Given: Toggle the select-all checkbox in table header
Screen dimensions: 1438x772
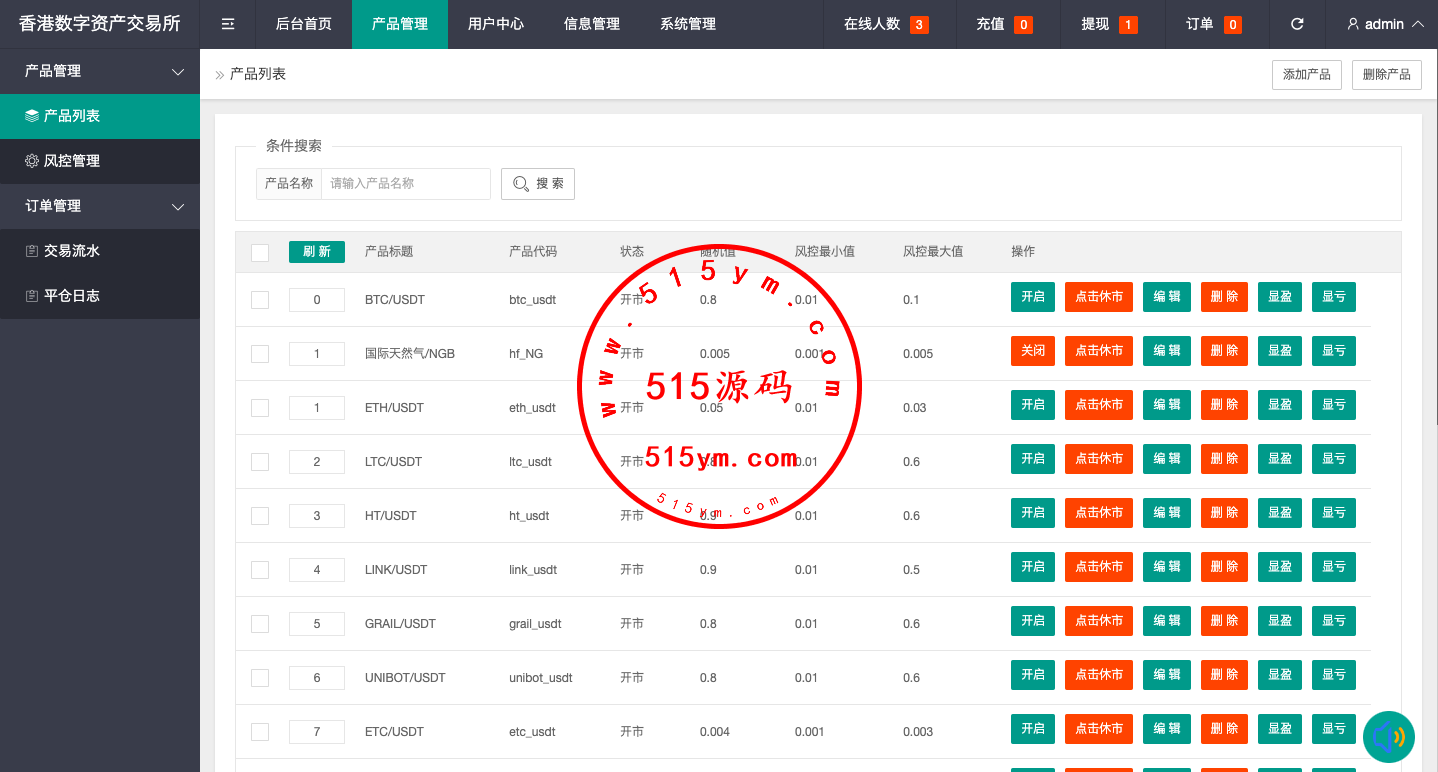Looking at the screenshot, I should pyautogui.click(x=260, y=252).
